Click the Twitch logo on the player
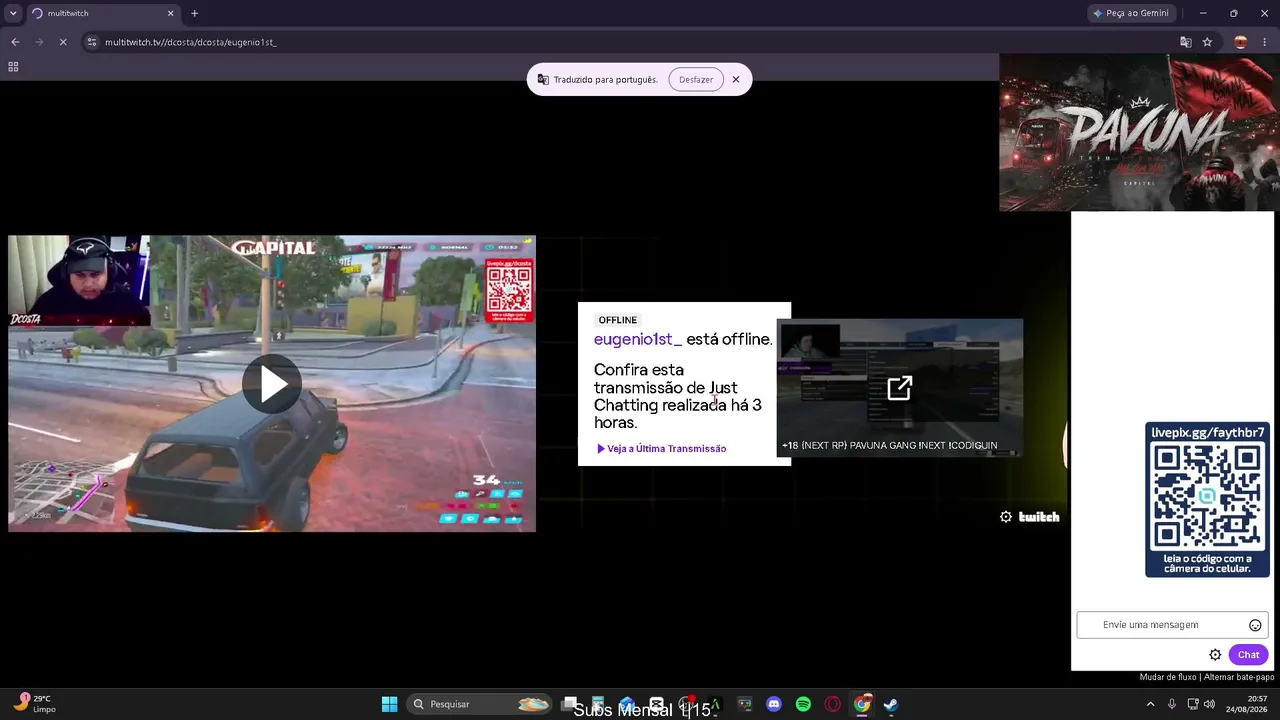1280x720 pixels. click(1039, 517)
